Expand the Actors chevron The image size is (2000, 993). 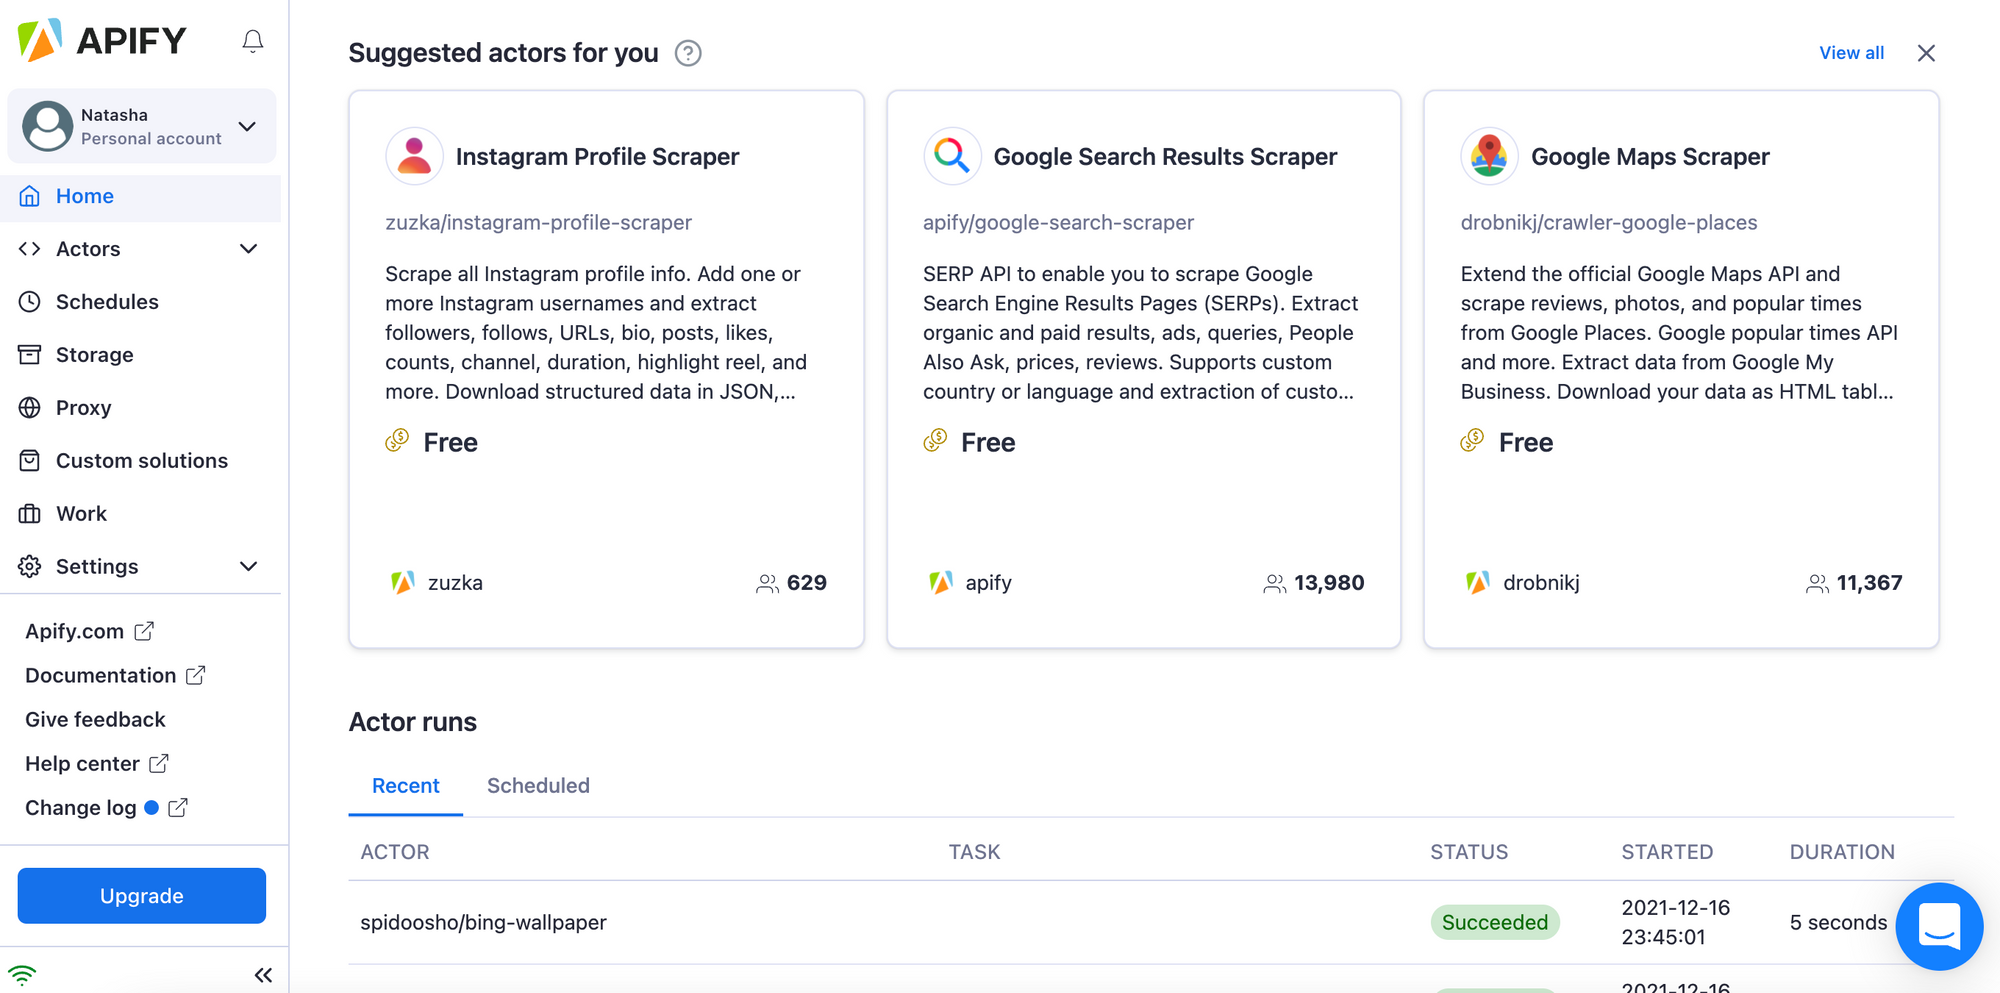pos(248,249)
